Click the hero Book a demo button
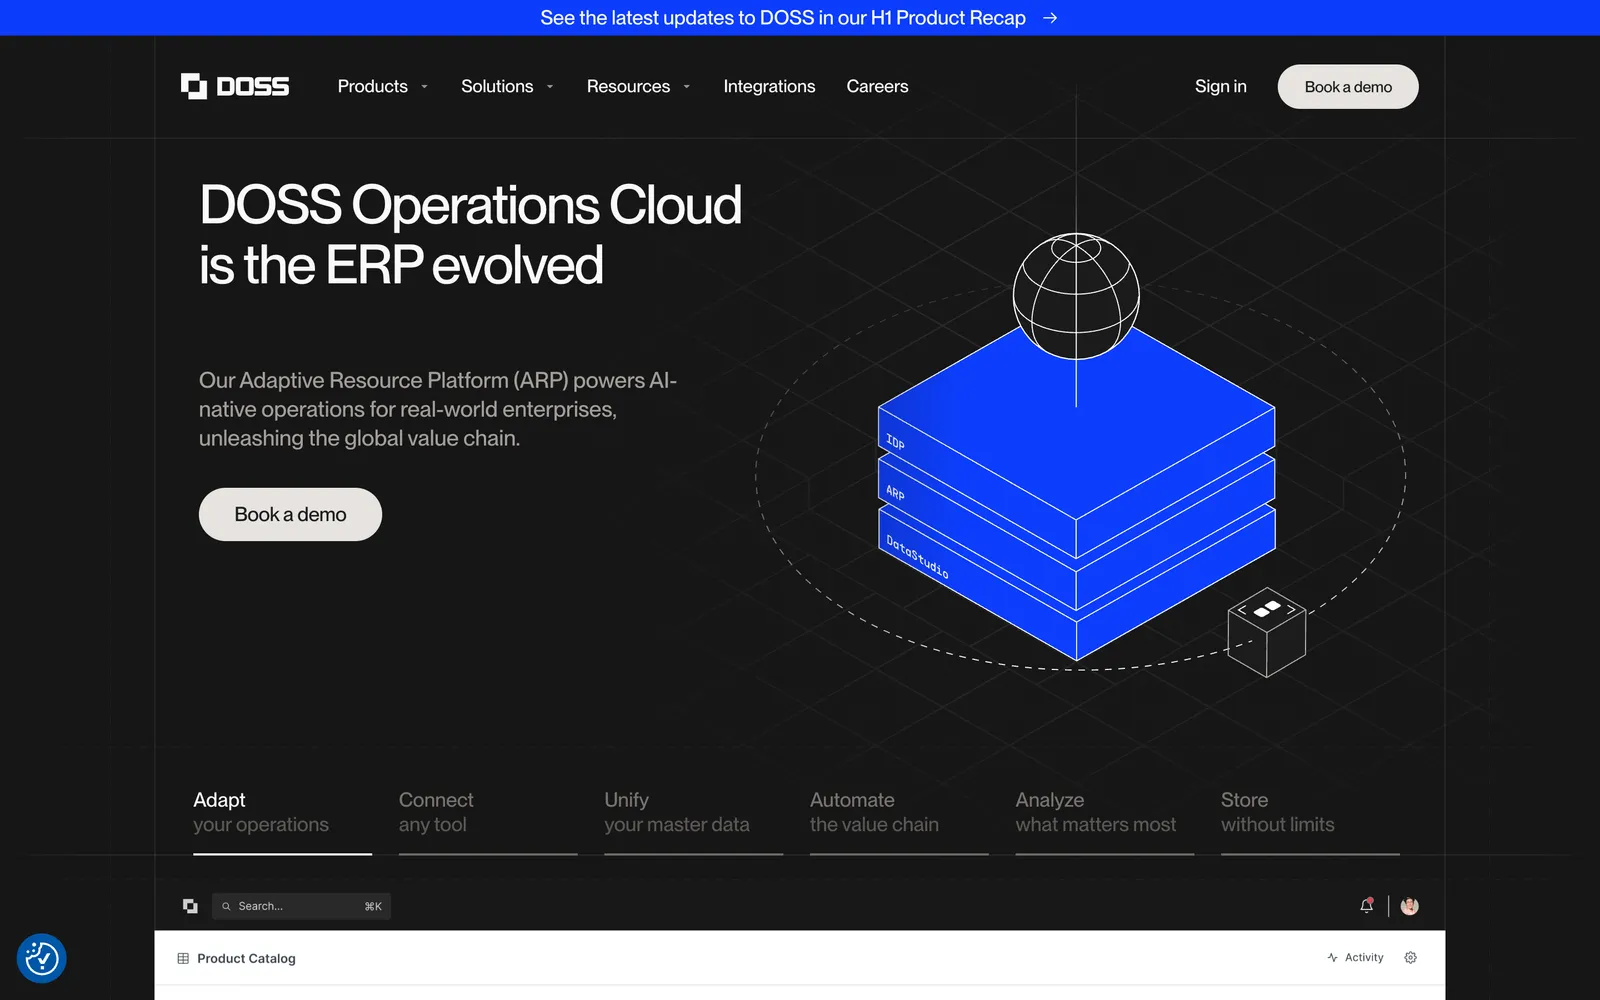The width and height of the screenshot is (1600, 1000). click(x=290, y=514)
